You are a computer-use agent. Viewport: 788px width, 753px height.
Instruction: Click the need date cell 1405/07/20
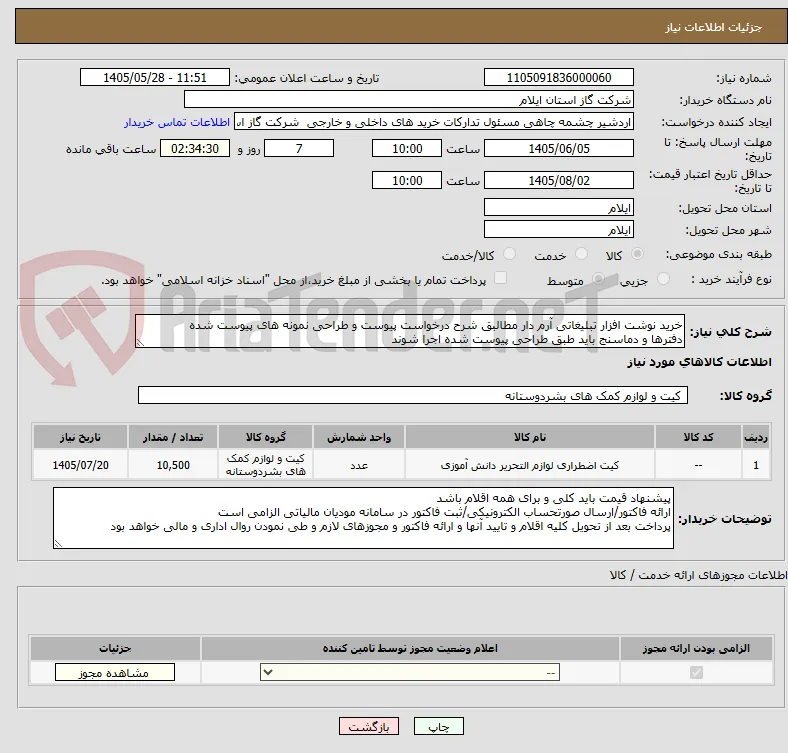80,465
